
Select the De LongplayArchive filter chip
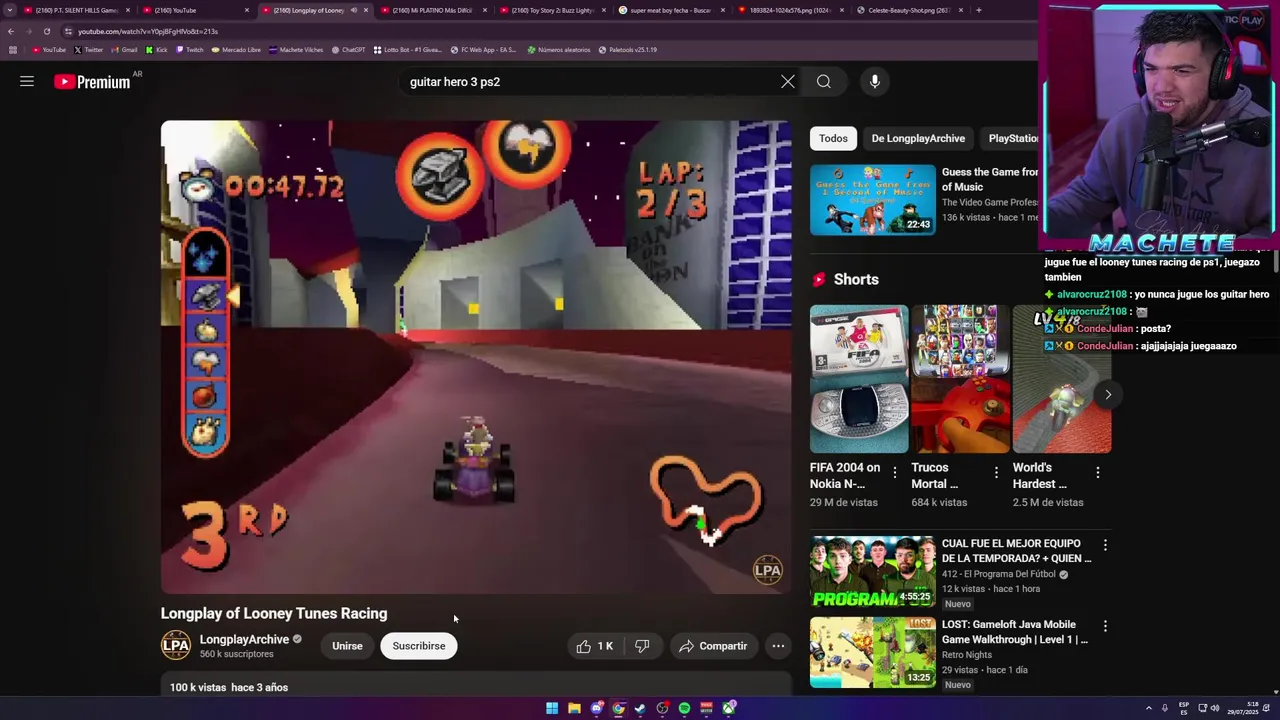coord(918,138)
